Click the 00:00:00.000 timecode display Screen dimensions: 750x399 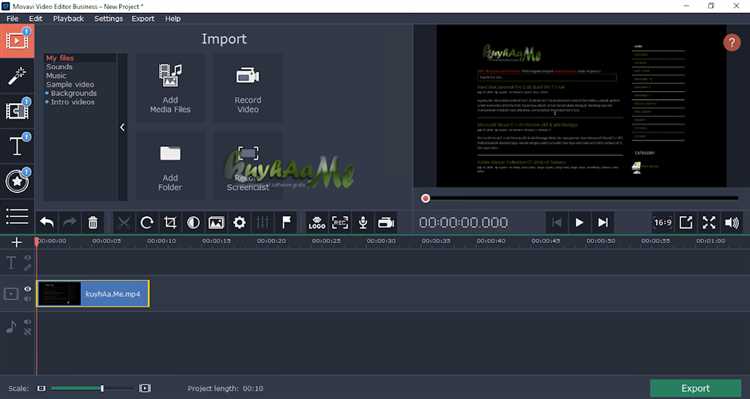click(463, 222)
